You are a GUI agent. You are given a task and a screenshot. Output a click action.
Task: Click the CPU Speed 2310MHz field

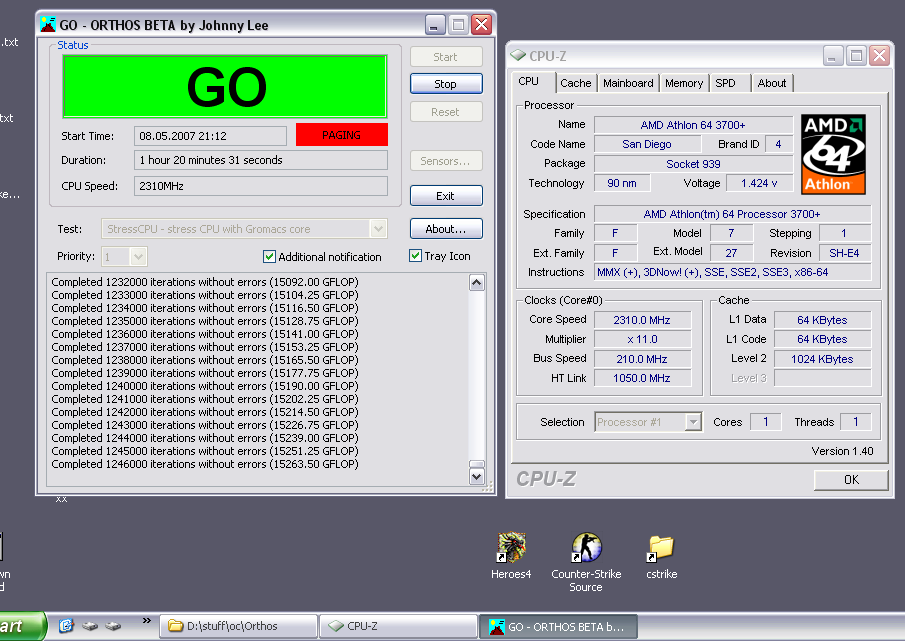click(x=261, y=186)
